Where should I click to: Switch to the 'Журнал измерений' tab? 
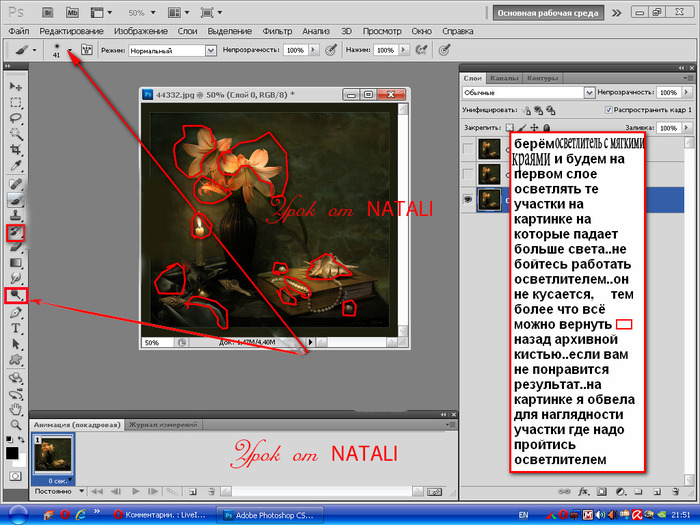coord(163,425)
